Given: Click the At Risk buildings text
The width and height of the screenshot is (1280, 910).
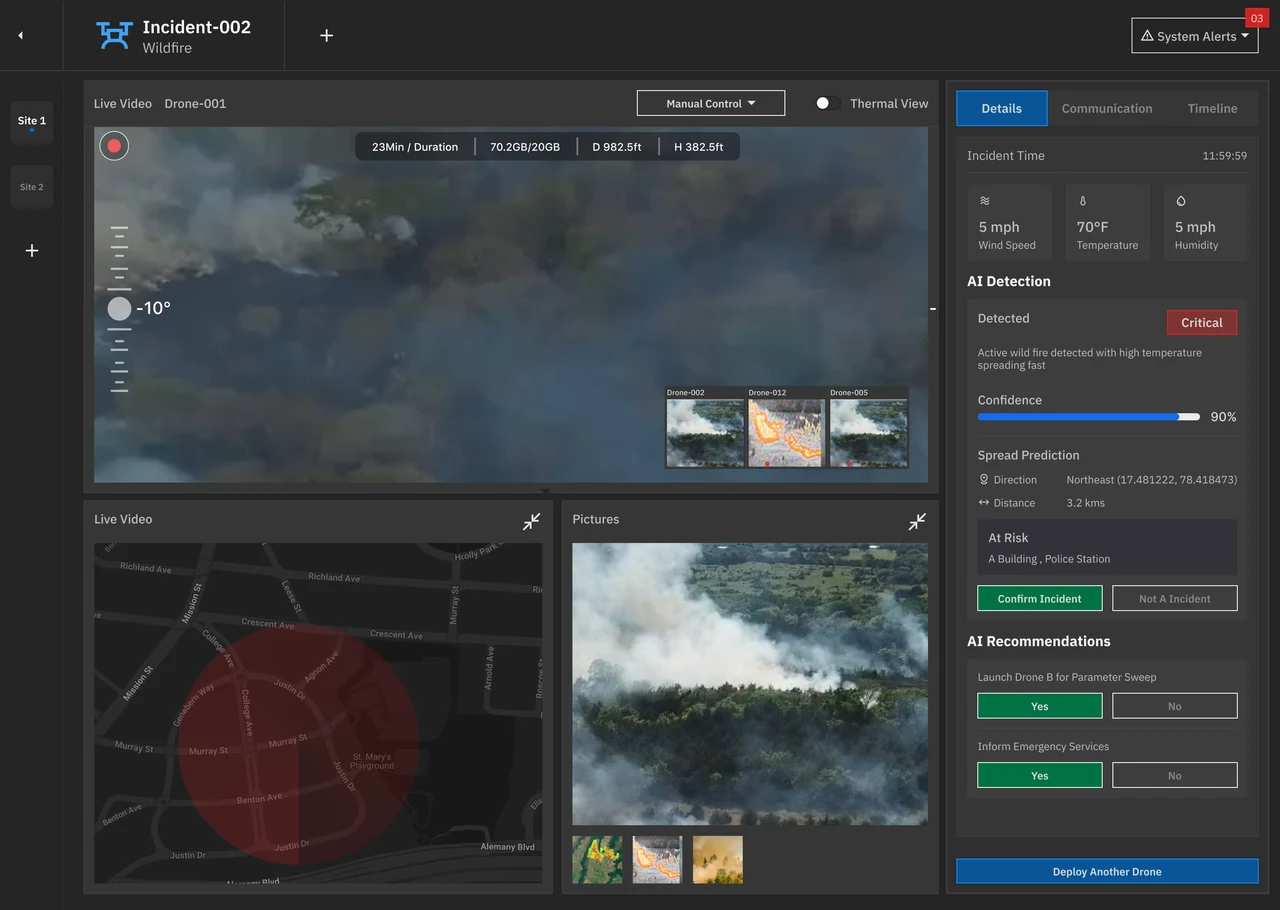Looking at the screenshot, I should 1049,559.
